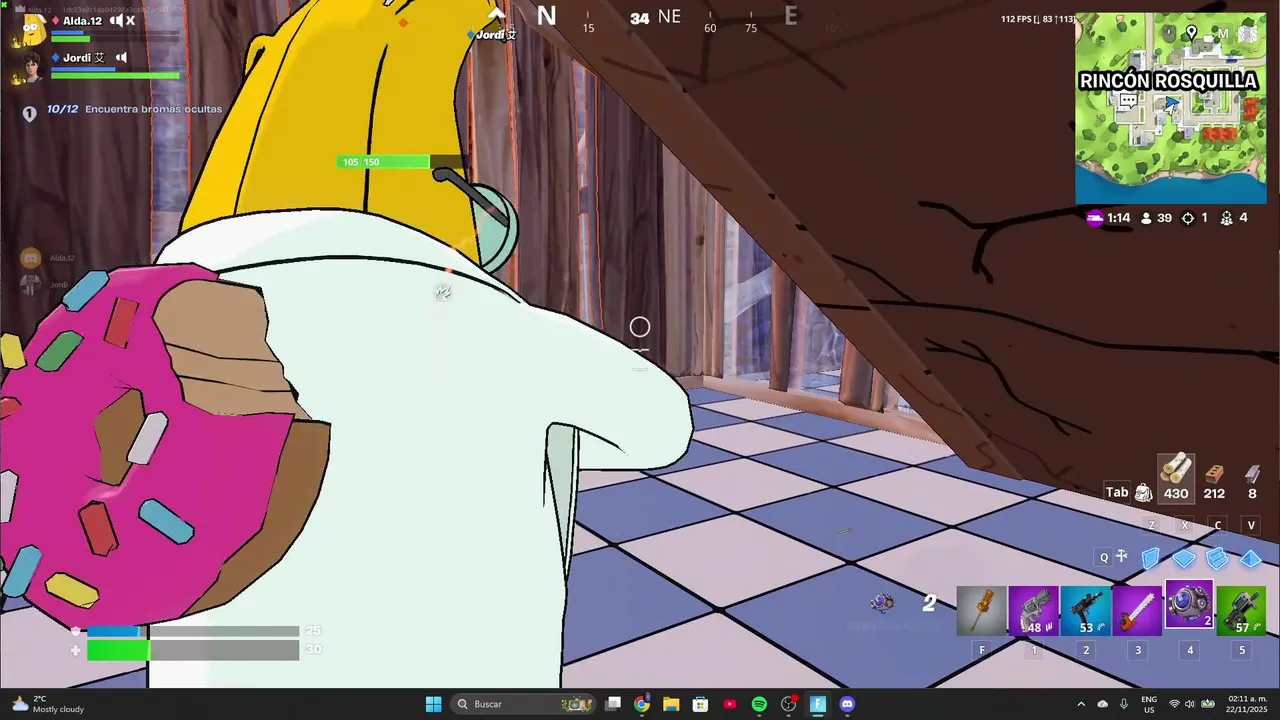Choose the floor building piece

pos(1184,558)
